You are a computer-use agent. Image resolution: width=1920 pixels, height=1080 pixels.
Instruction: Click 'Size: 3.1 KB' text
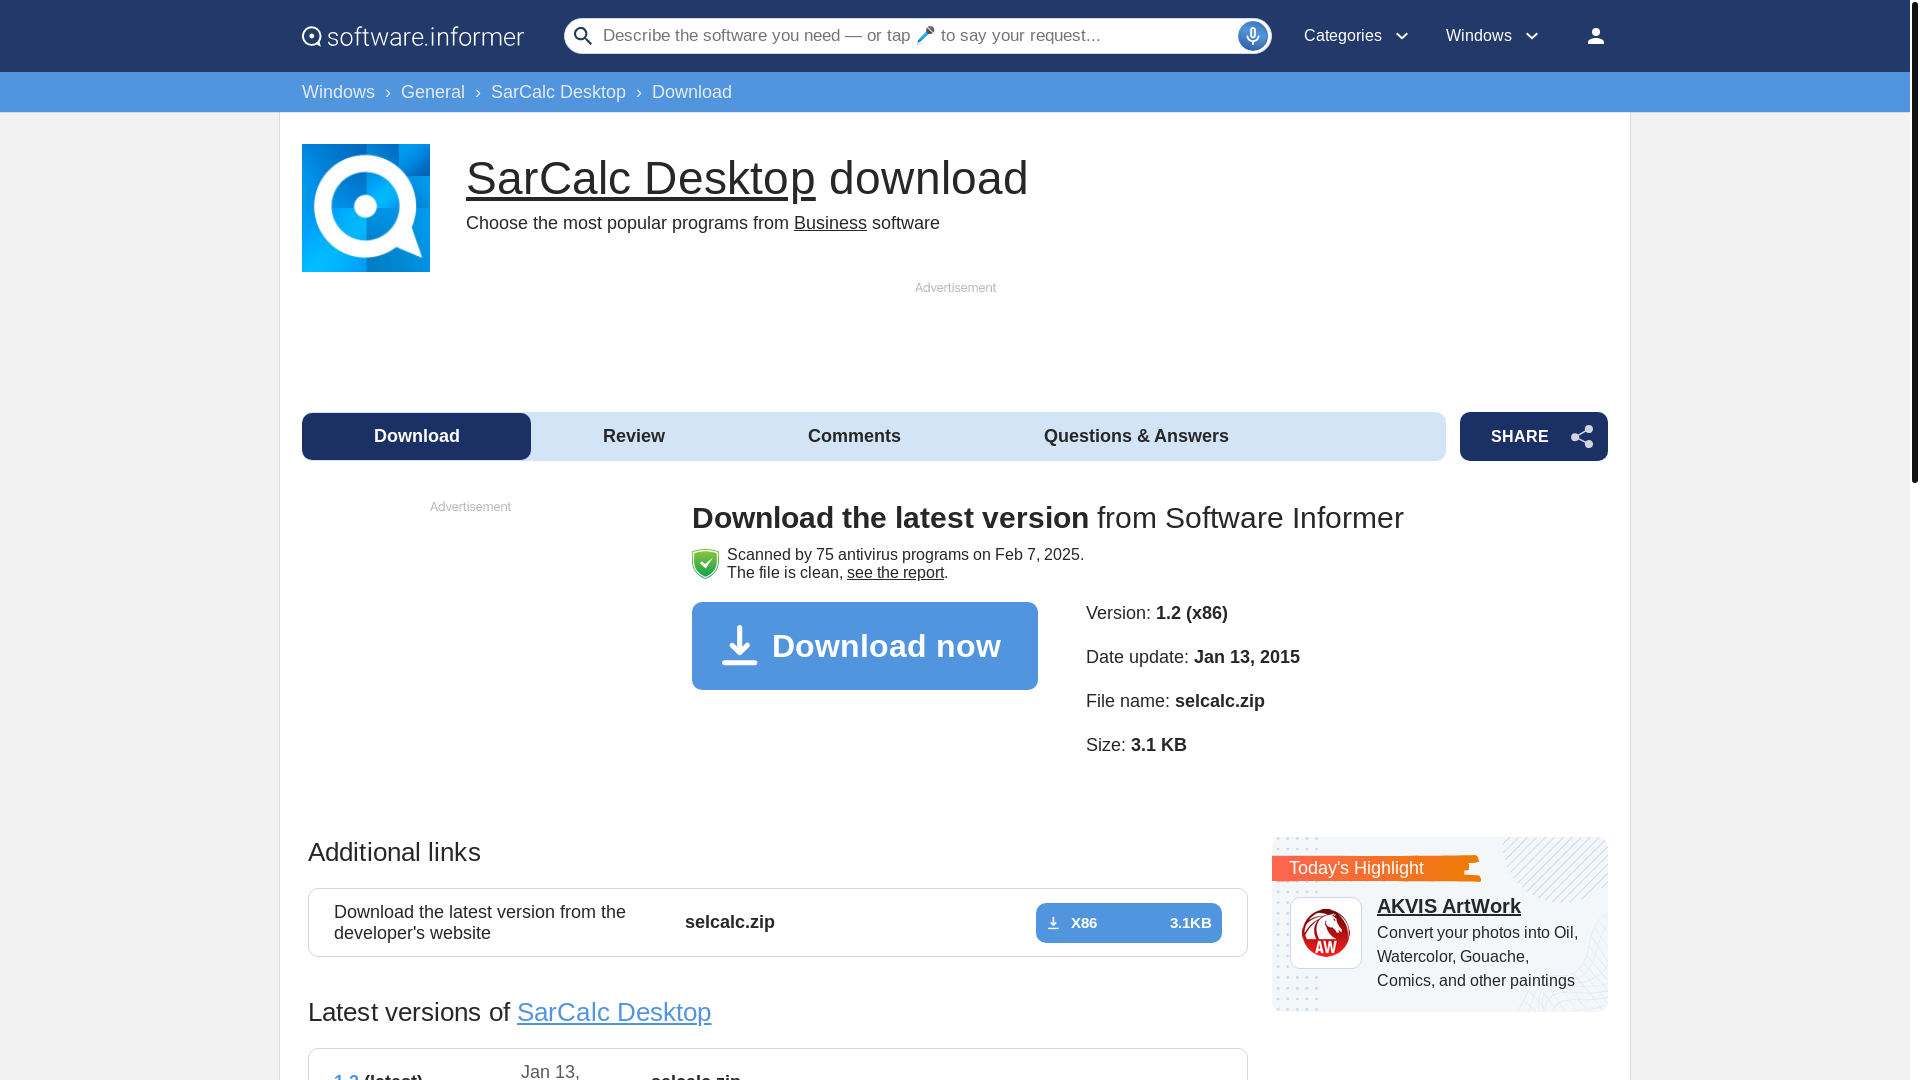coord(1136,745)
